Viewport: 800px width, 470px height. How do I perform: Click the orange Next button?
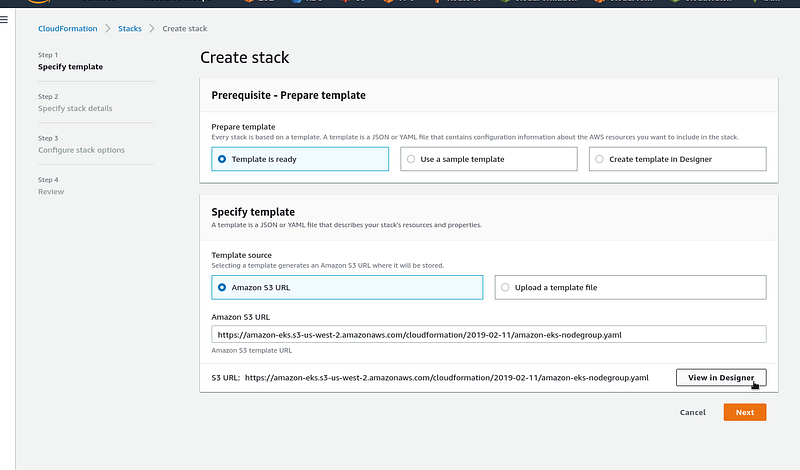click(x=745, y=412)
